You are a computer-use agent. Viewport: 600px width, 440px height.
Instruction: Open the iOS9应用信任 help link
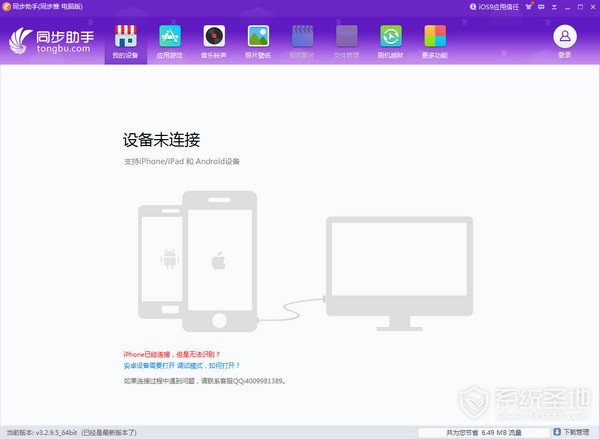[x=494, y=7]
